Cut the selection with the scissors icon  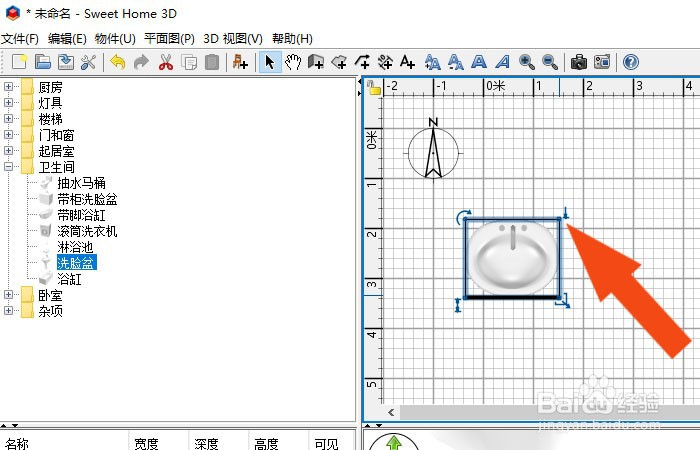click(166, 62)
